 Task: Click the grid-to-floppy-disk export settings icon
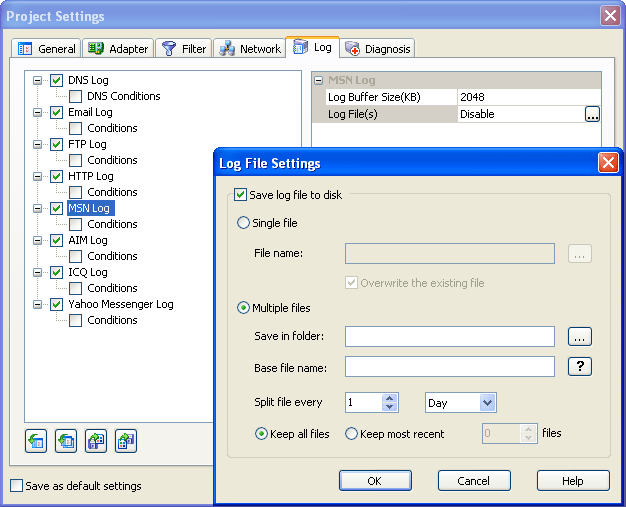(x=126, y=441)
